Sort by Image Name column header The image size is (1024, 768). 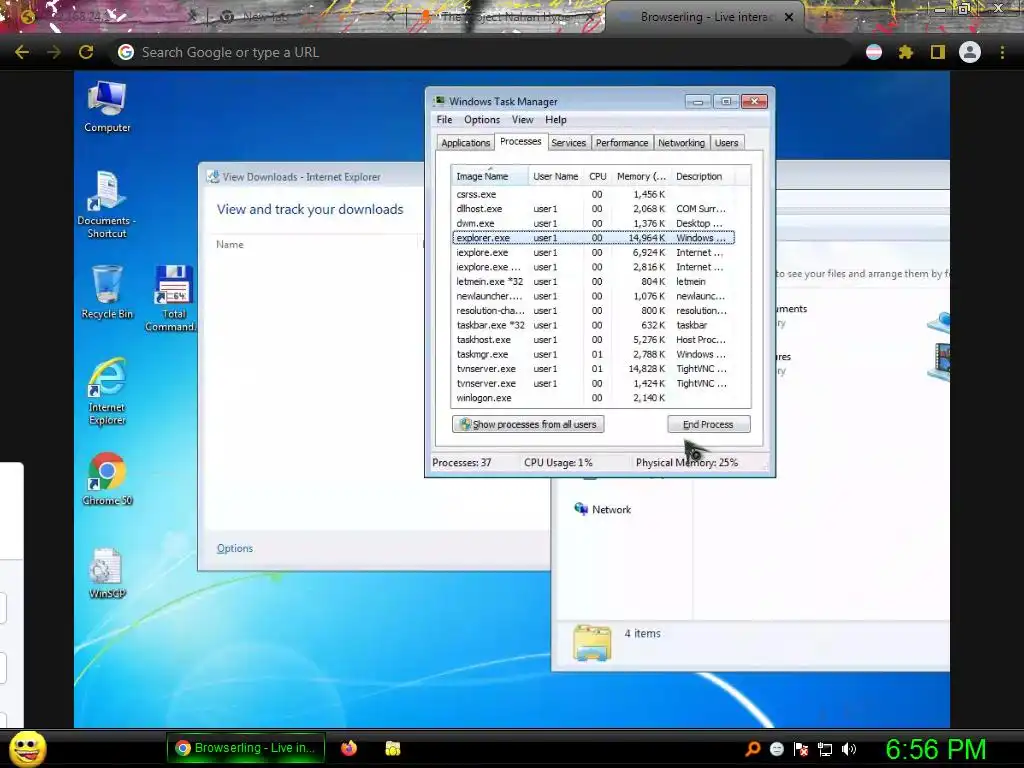tap(489, 176)
